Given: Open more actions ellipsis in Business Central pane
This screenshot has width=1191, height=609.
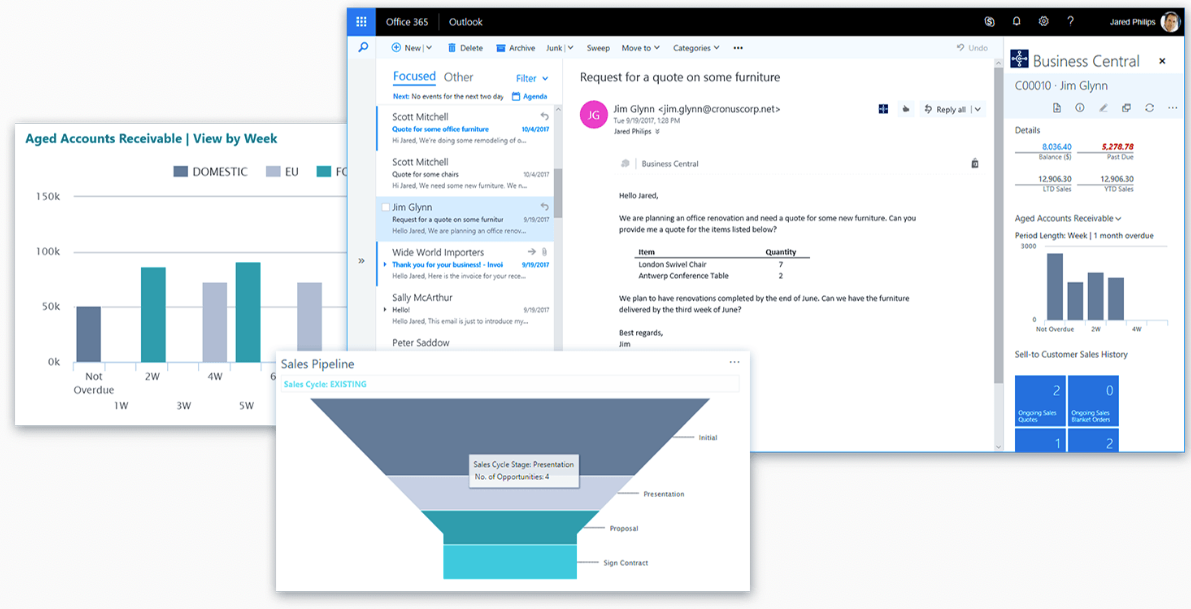Looking at the screenshot, I should coord(1172,108).
